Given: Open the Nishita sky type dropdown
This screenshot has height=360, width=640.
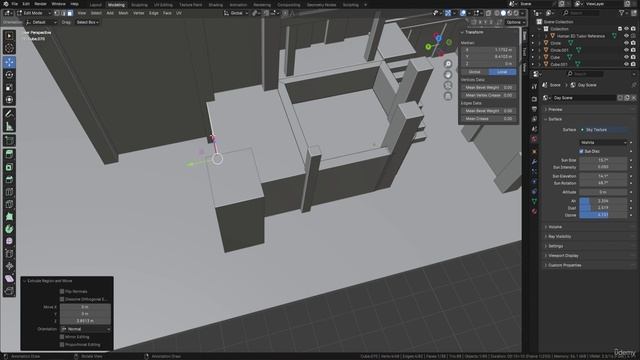Looking at the screenshot, I should click(x=603, y=142).
